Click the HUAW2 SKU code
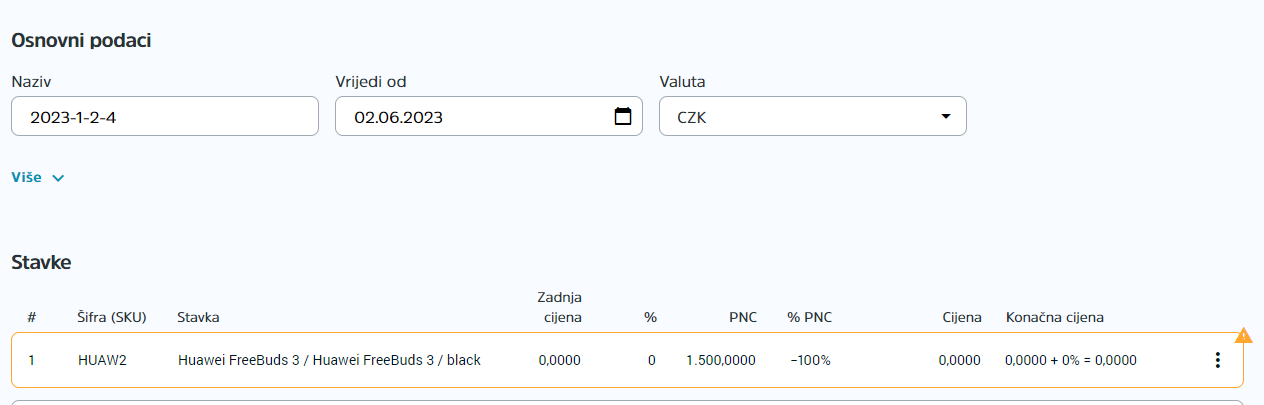This screenshot has width=1264, height=405. click(100, 360)
